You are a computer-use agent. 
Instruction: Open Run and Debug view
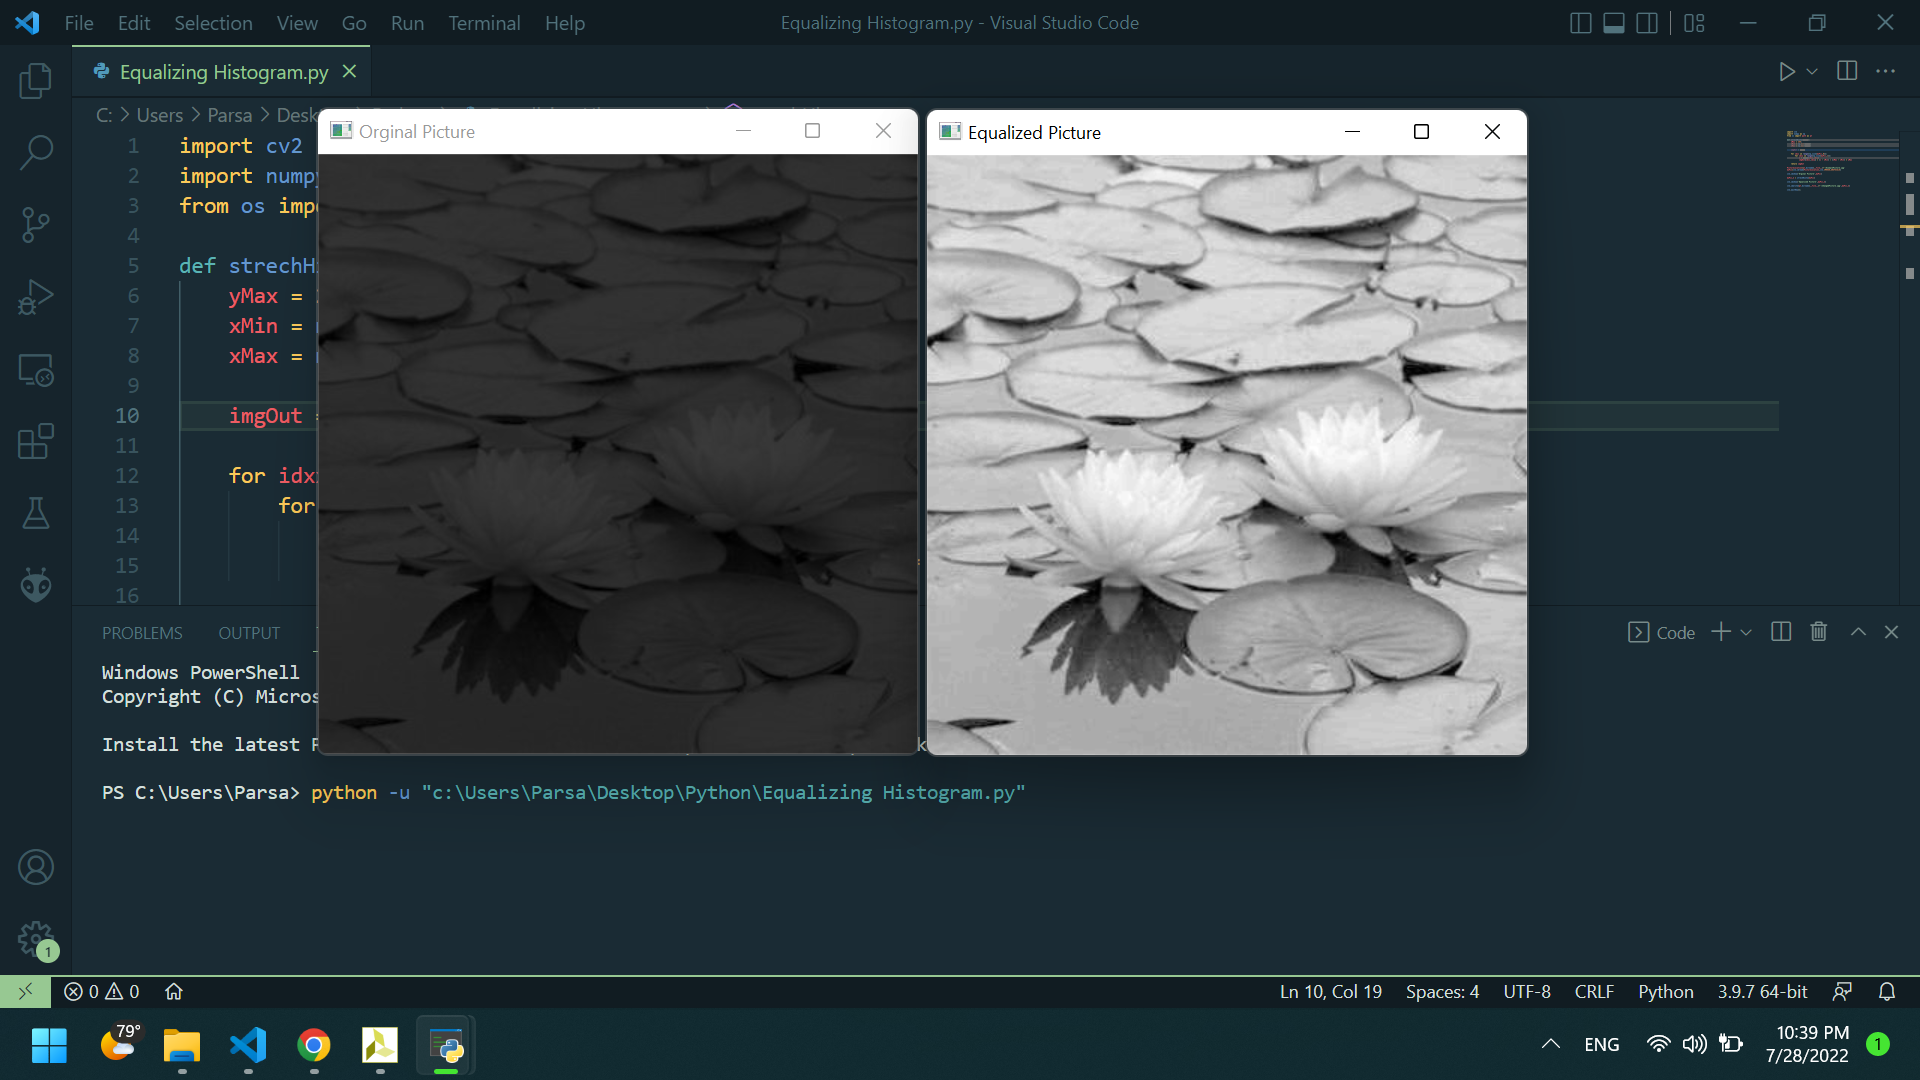click(x=36, y=297)
